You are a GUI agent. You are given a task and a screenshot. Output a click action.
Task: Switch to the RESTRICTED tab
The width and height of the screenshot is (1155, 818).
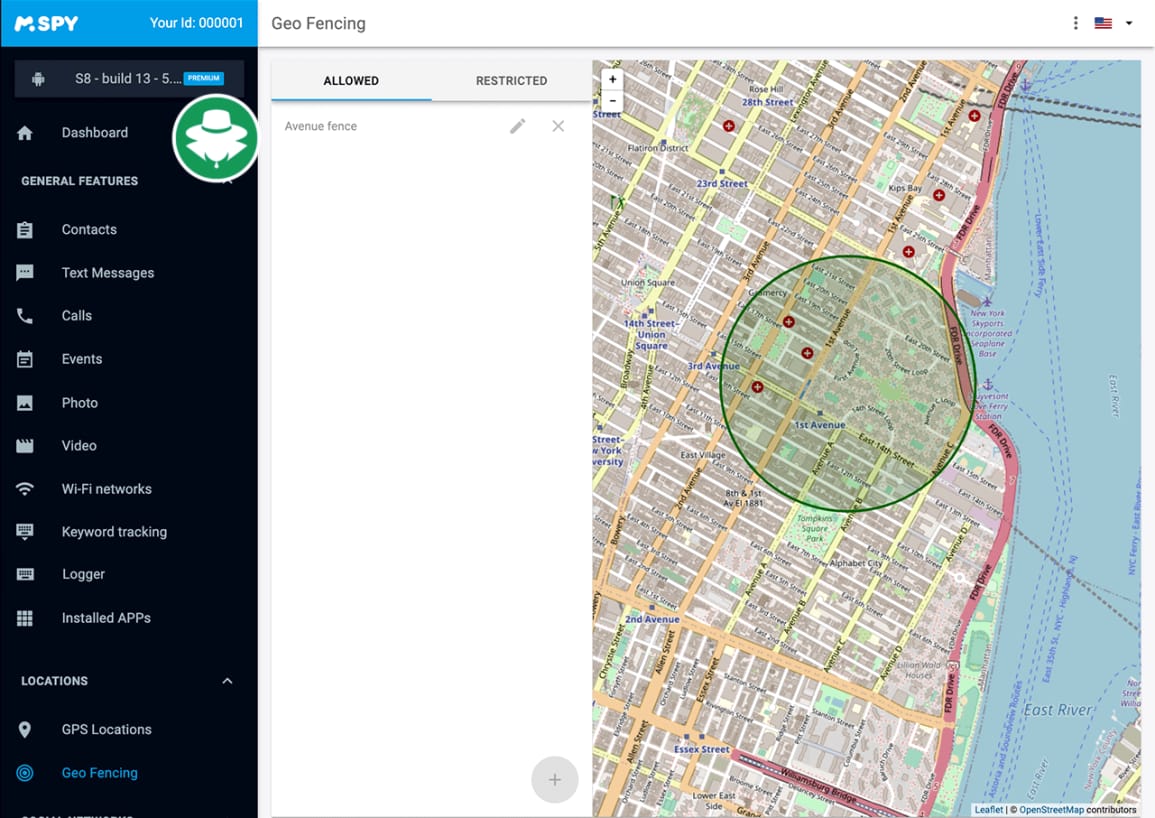pyautogui.click(x=511, y=81)
